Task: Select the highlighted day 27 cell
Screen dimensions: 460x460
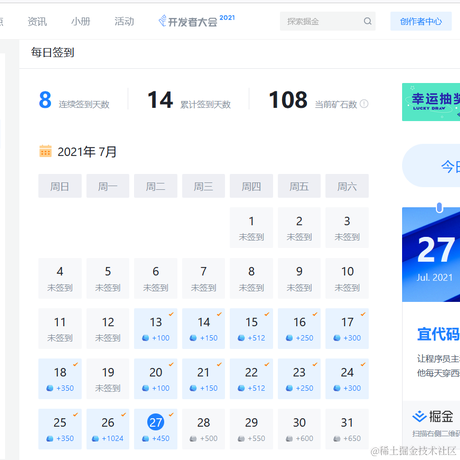Action: 156,429
